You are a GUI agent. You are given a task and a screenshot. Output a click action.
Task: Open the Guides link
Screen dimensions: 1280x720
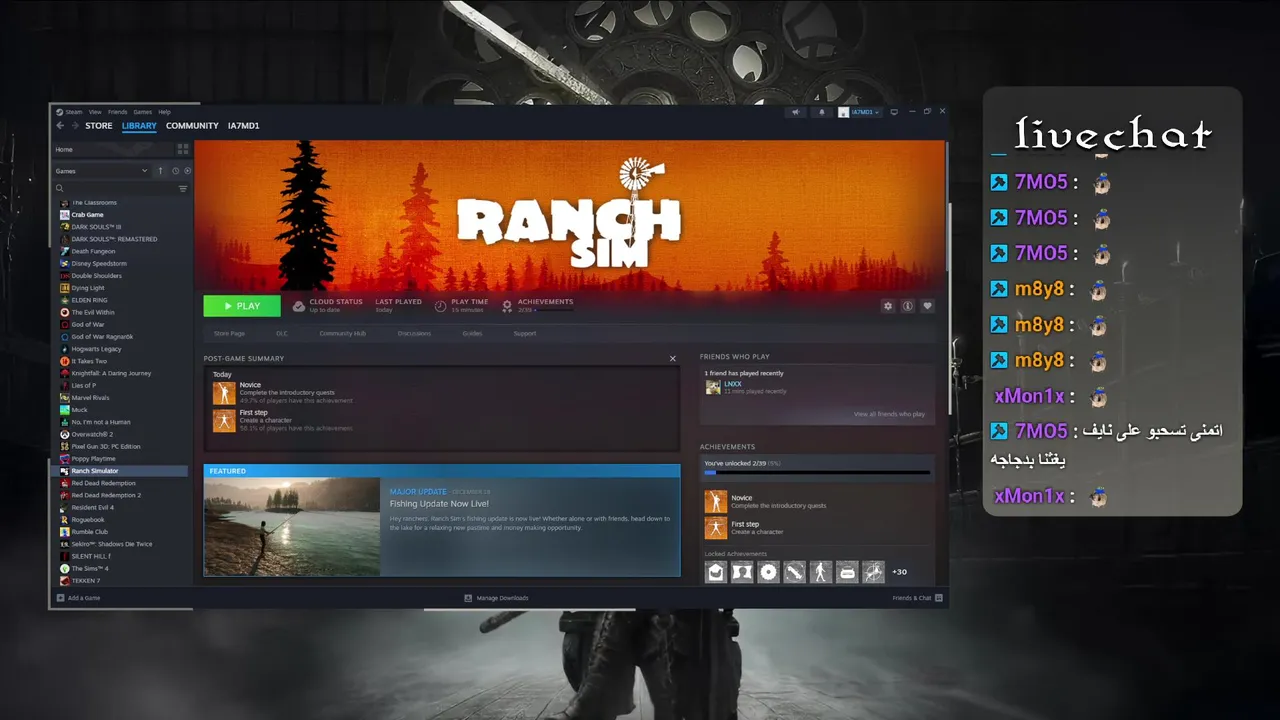pos(472,333)
